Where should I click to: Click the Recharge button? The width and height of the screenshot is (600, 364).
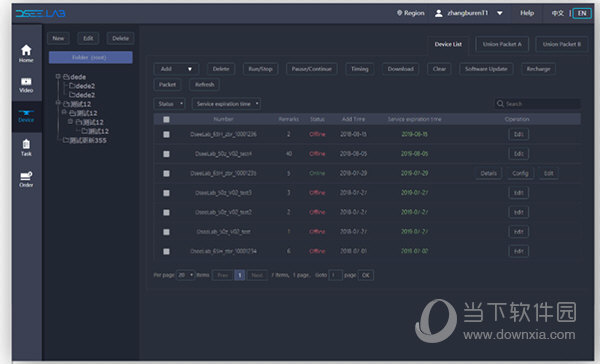(x=538, y=69)
